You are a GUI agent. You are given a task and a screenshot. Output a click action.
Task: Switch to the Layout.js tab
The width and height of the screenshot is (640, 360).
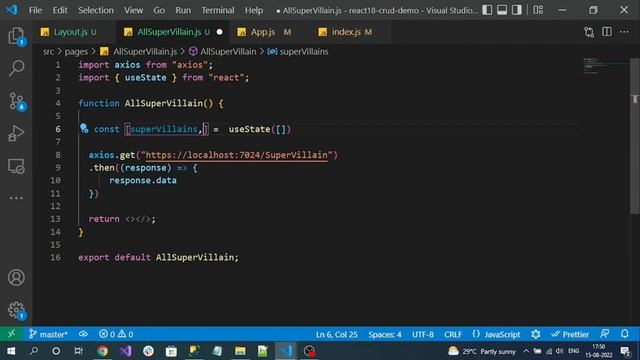(x=74, y=32)
